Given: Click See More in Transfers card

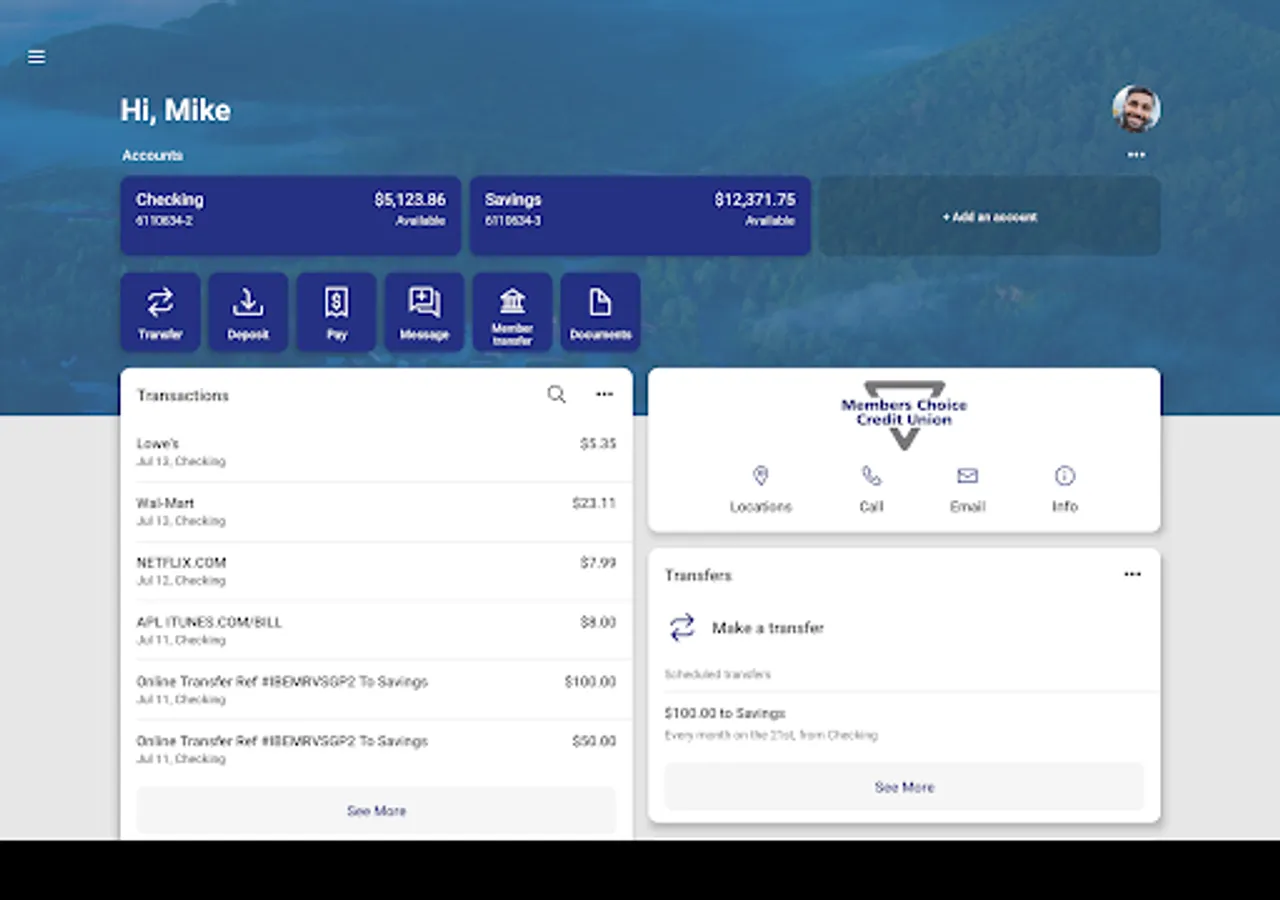Looking at the screenshot, I should coord(904,787).
